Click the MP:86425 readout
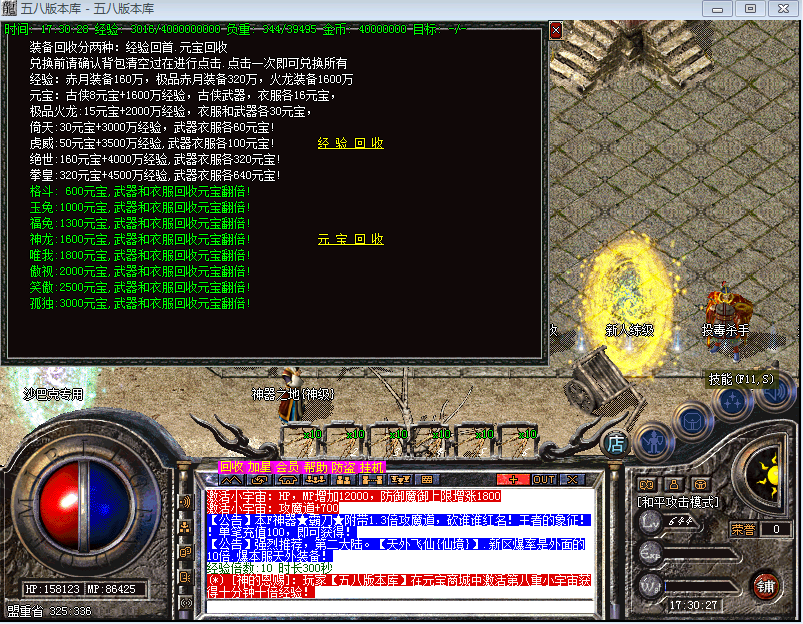The width and height of the screenshot is (803, 624). tap(112, 589)
